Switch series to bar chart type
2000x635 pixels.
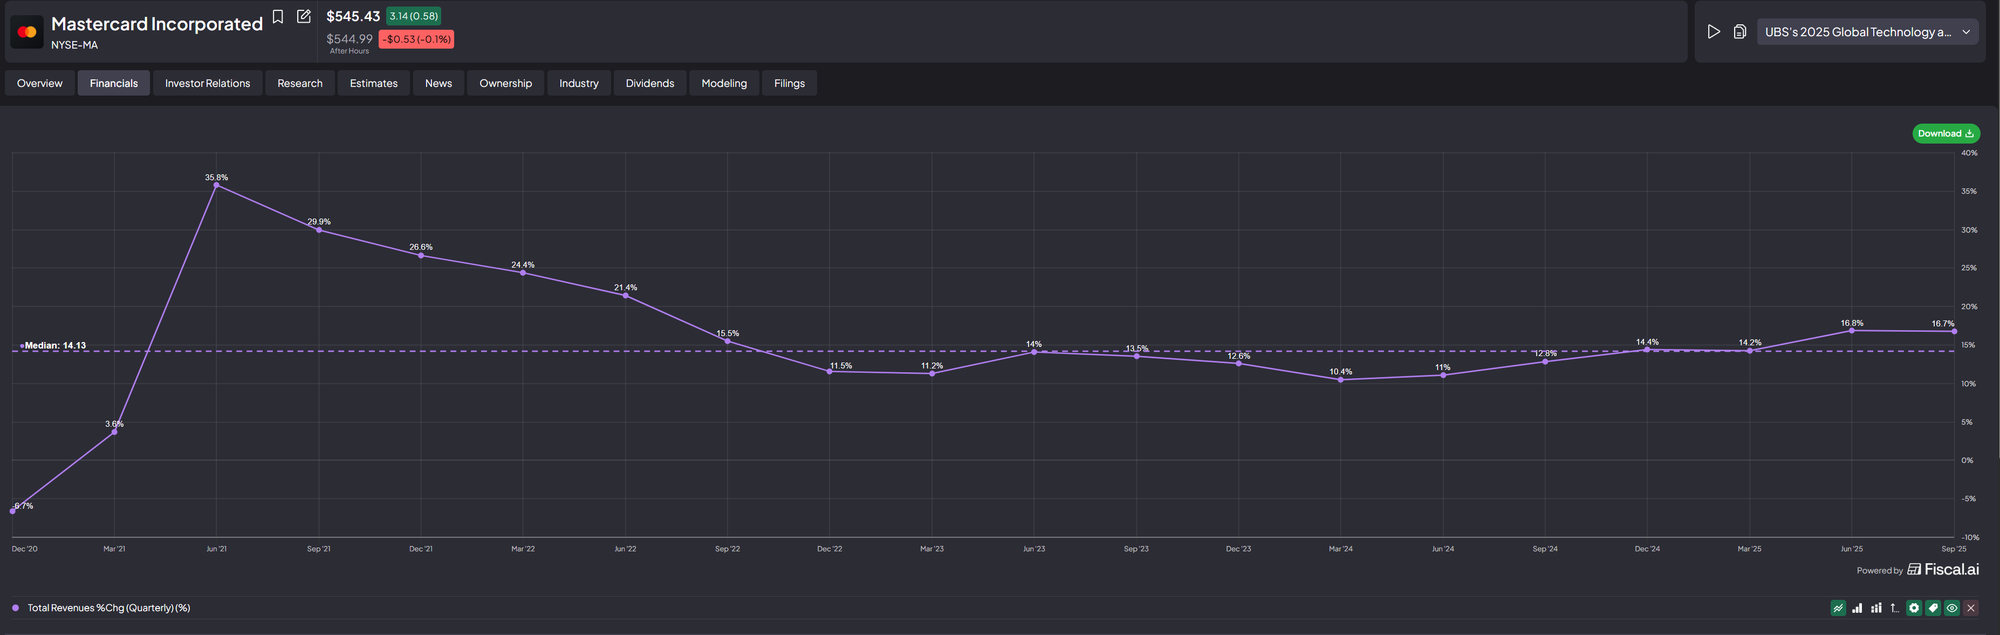point(1857,608)
